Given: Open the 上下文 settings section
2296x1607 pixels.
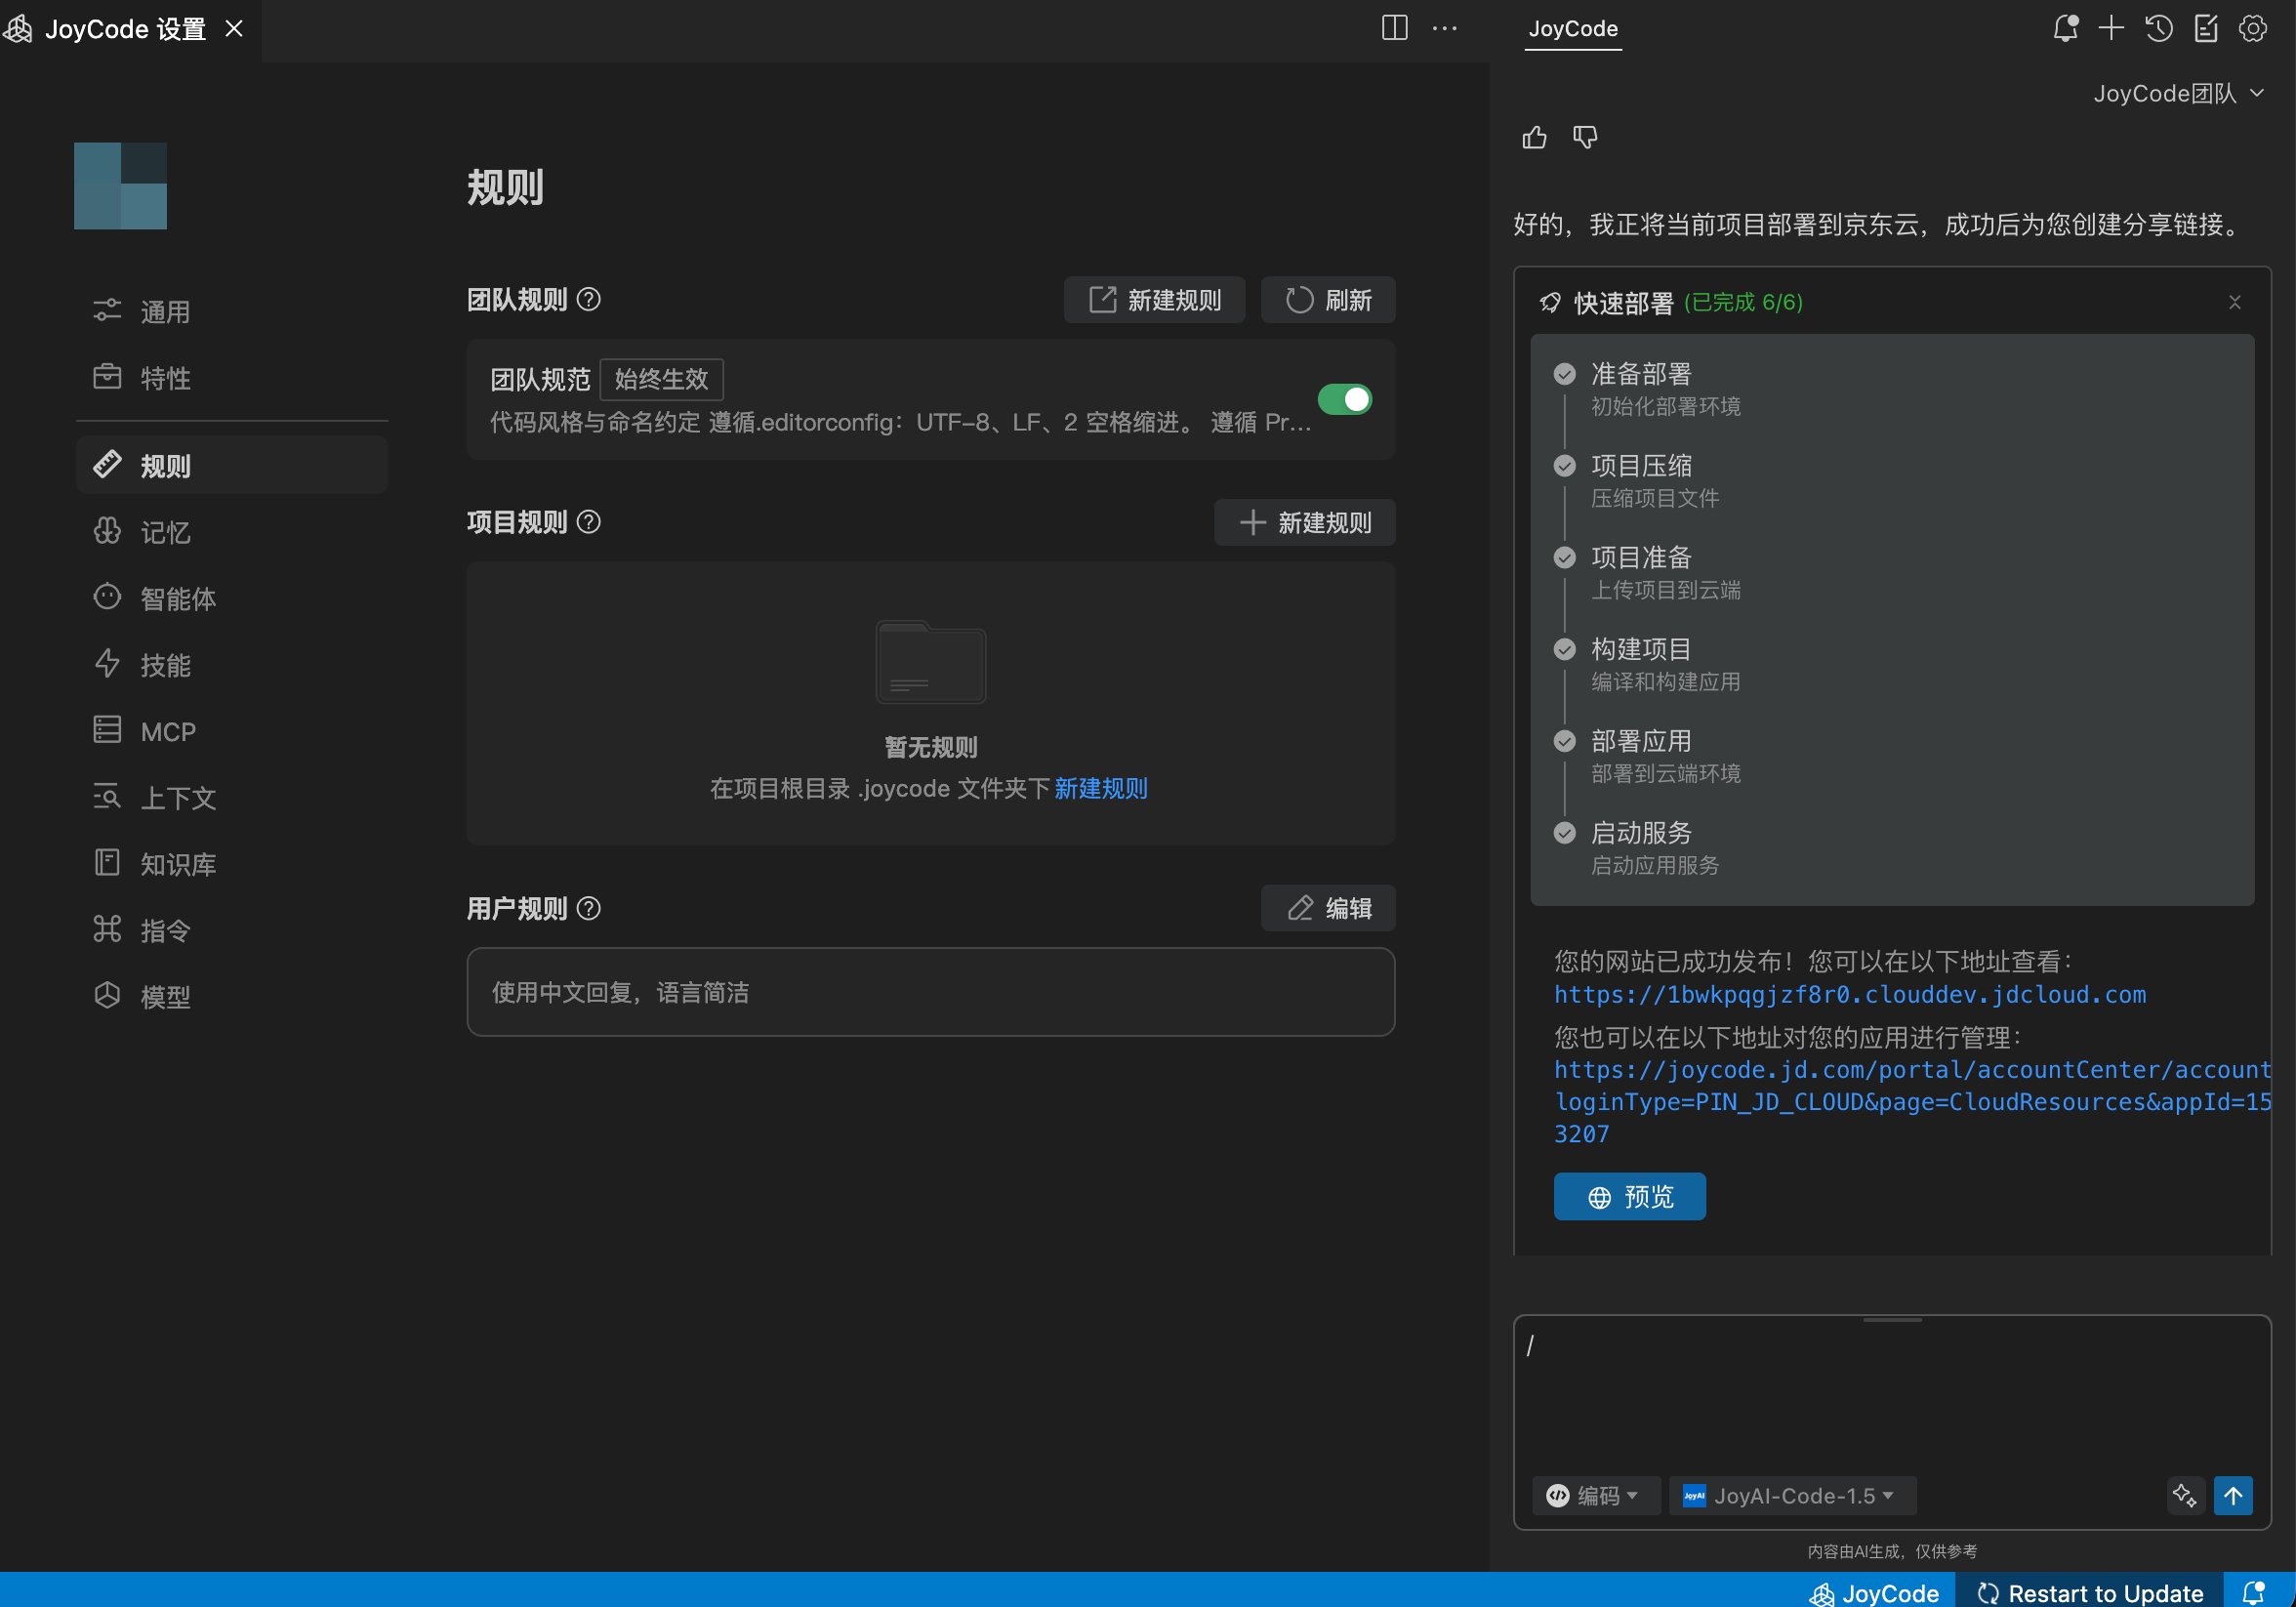Looking at the screenshot, I should 232,798.
